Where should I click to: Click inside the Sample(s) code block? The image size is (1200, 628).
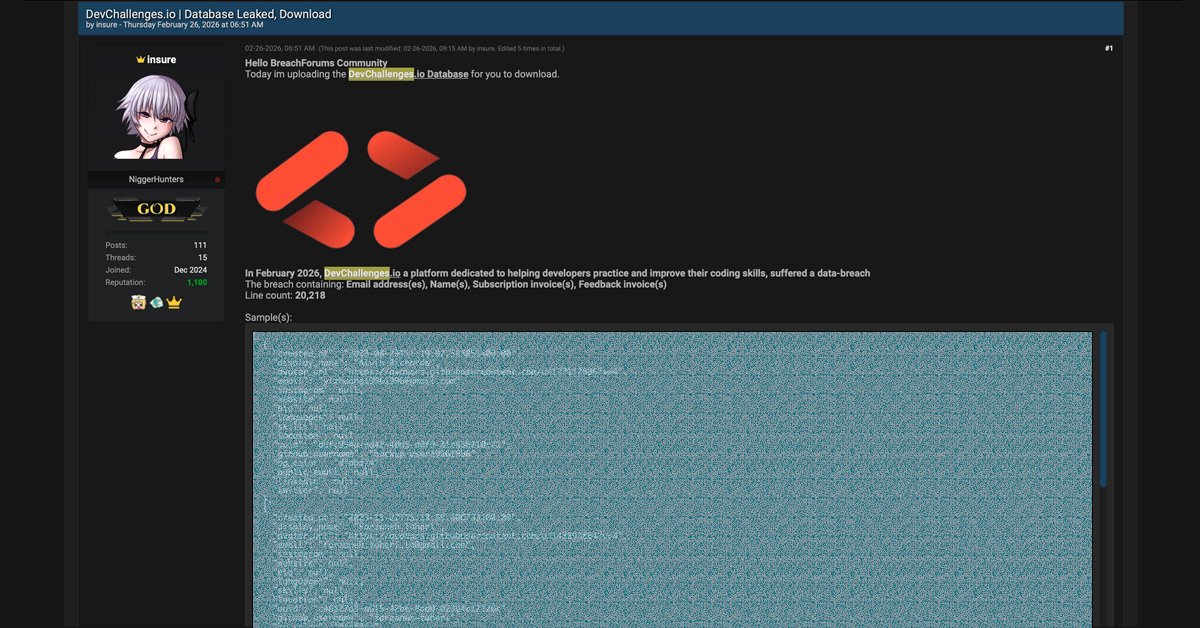point(672,480)
